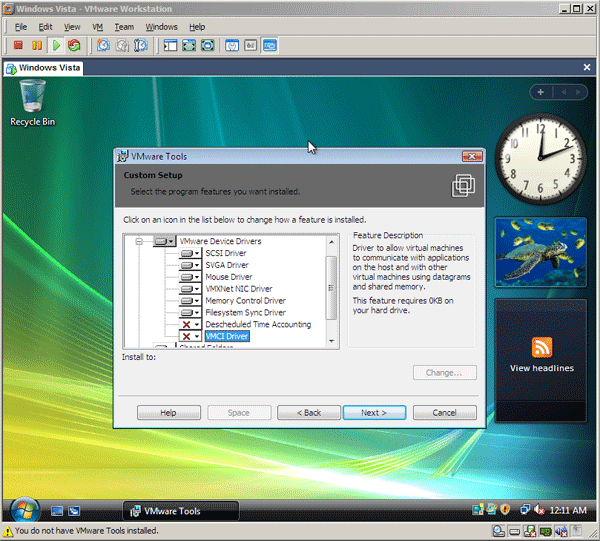600x541 pixels.
Task: Click the < Back button
Action: point(309,413)
